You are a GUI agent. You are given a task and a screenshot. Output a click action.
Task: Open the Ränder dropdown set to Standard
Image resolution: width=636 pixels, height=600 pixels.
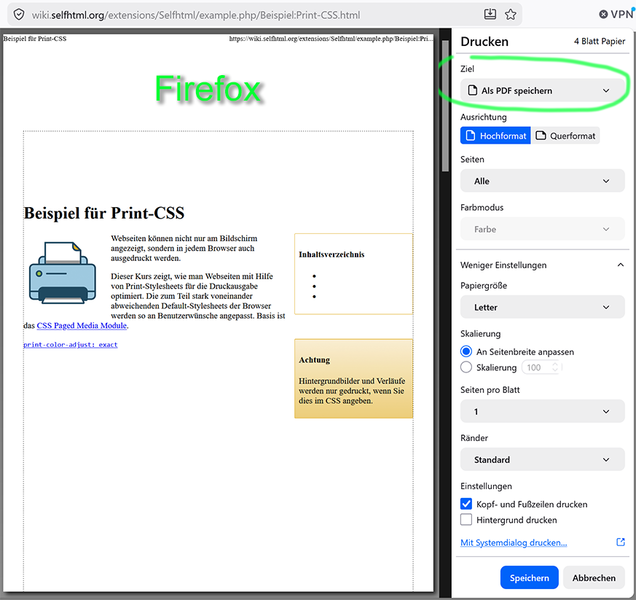[x=542, y=460]
